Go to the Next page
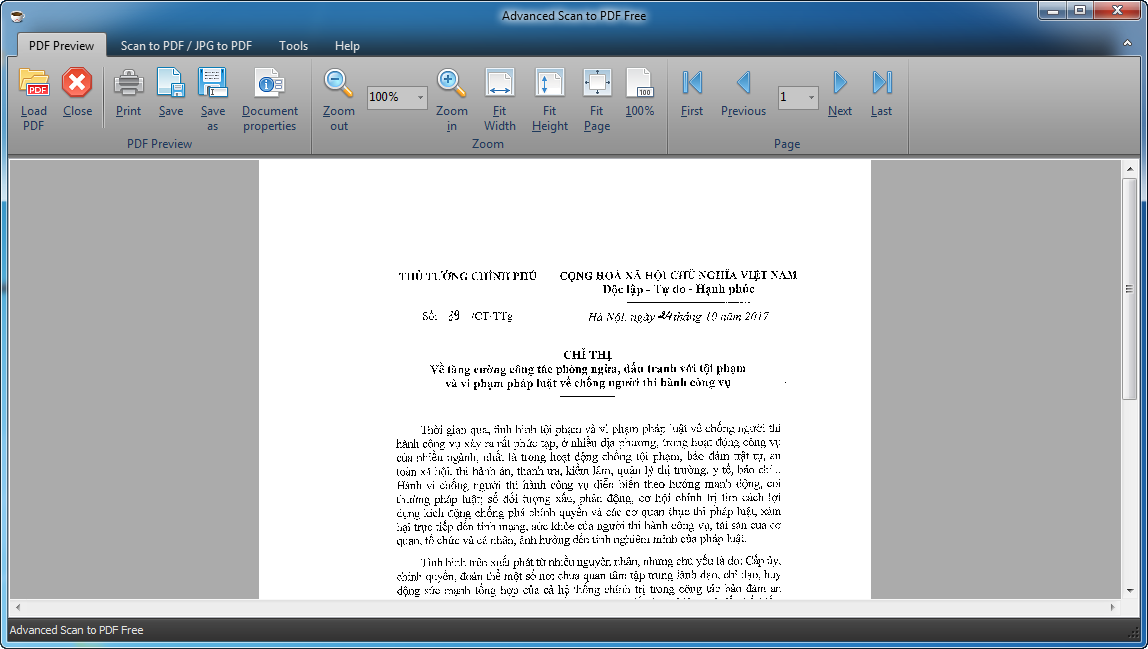The height and width of the screenshot is (649, 1148). click(840, 84)
